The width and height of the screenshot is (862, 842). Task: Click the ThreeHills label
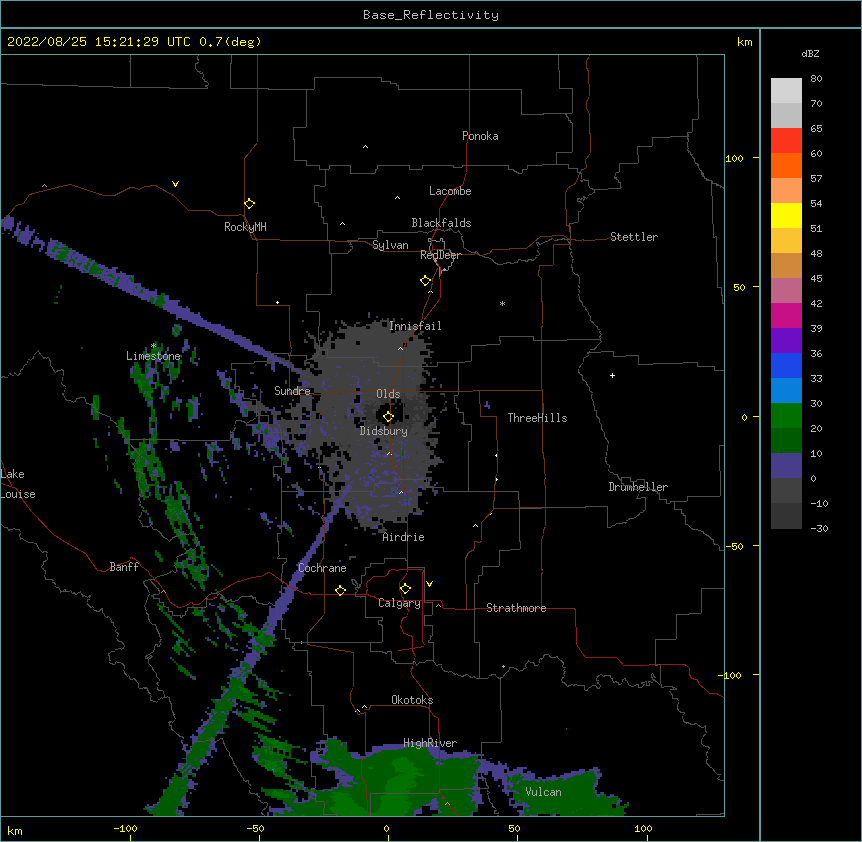coord(537,418)
